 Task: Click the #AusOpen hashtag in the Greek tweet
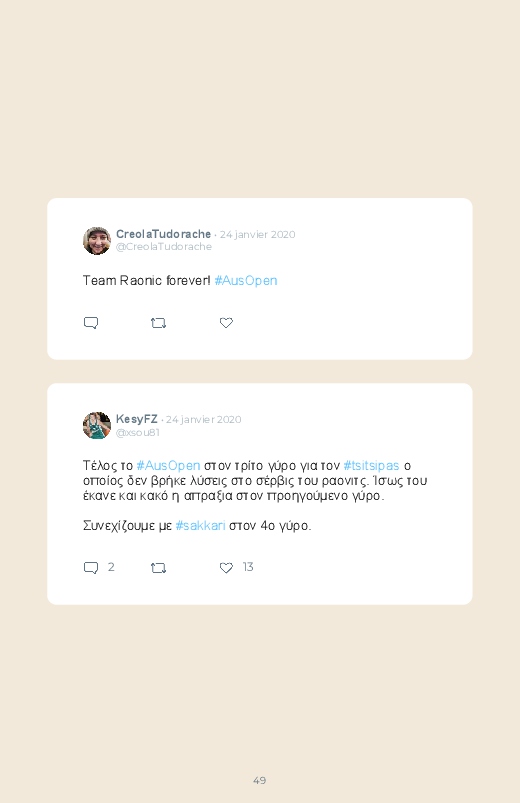pos(168,466)
